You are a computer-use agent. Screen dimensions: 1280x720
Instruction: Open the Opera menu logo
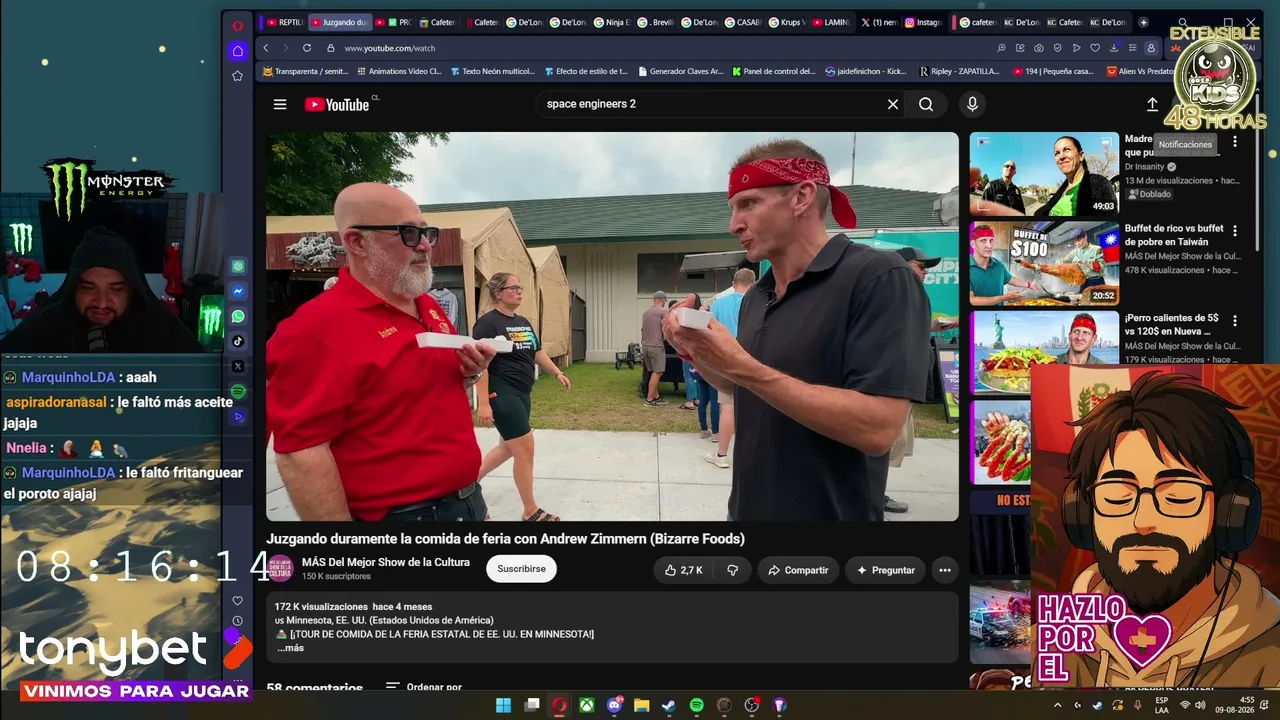pos(237,25)
